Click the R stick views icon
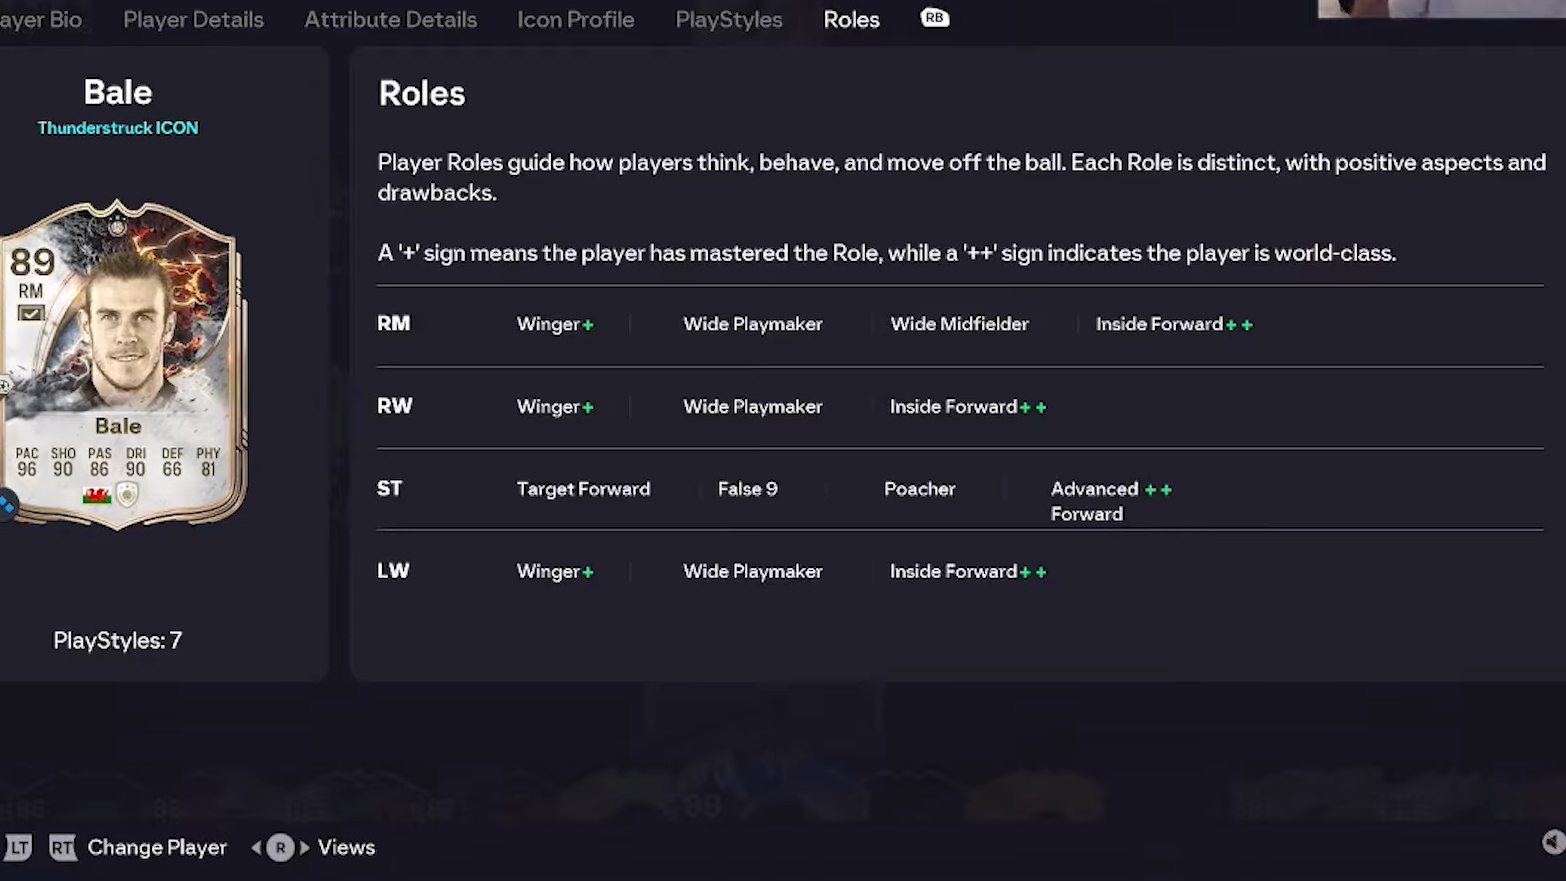Viewport: 1566px width, 881px height. (280, 848)
